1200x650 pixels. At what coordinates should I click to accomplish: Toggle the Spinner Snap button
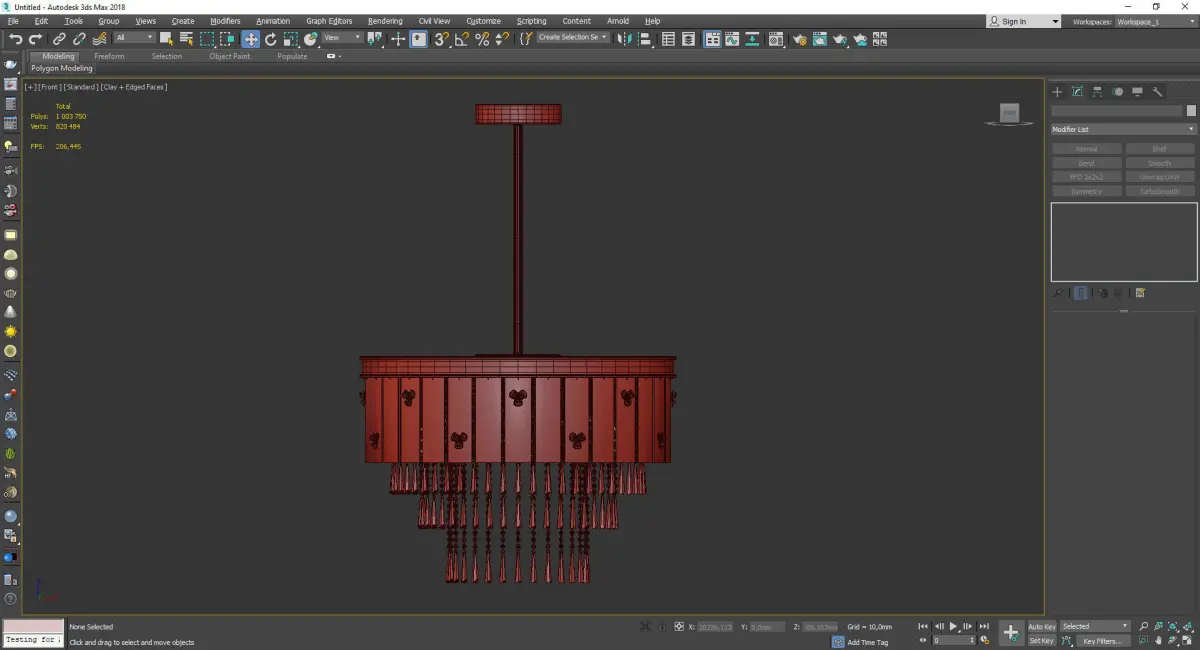502,39
